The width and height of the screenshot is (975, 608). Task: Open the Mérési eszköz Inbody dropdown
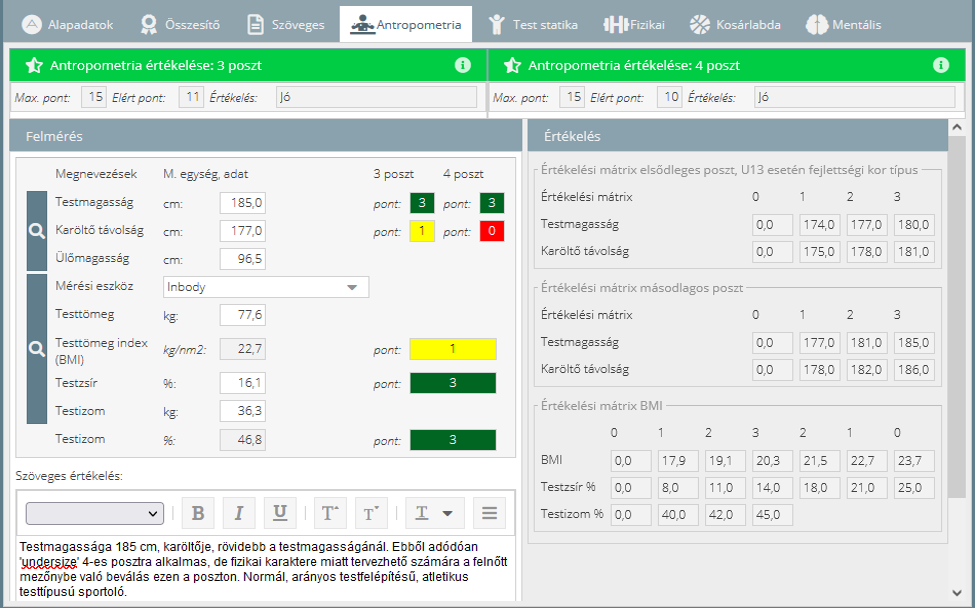[266, 288]
